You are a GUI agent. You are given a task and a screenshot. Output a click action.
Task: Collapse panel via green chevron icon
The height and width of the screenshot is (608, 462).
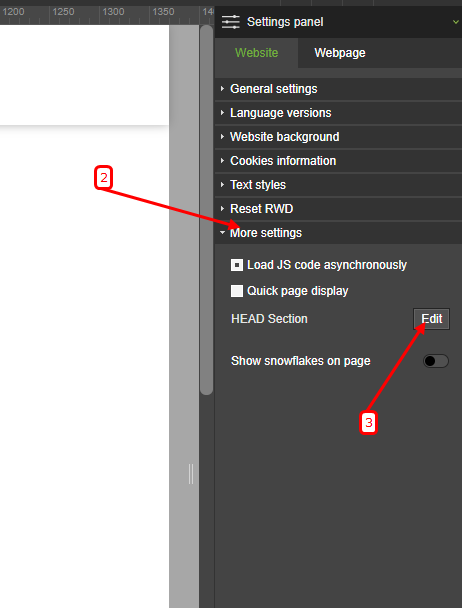point(456,22)
